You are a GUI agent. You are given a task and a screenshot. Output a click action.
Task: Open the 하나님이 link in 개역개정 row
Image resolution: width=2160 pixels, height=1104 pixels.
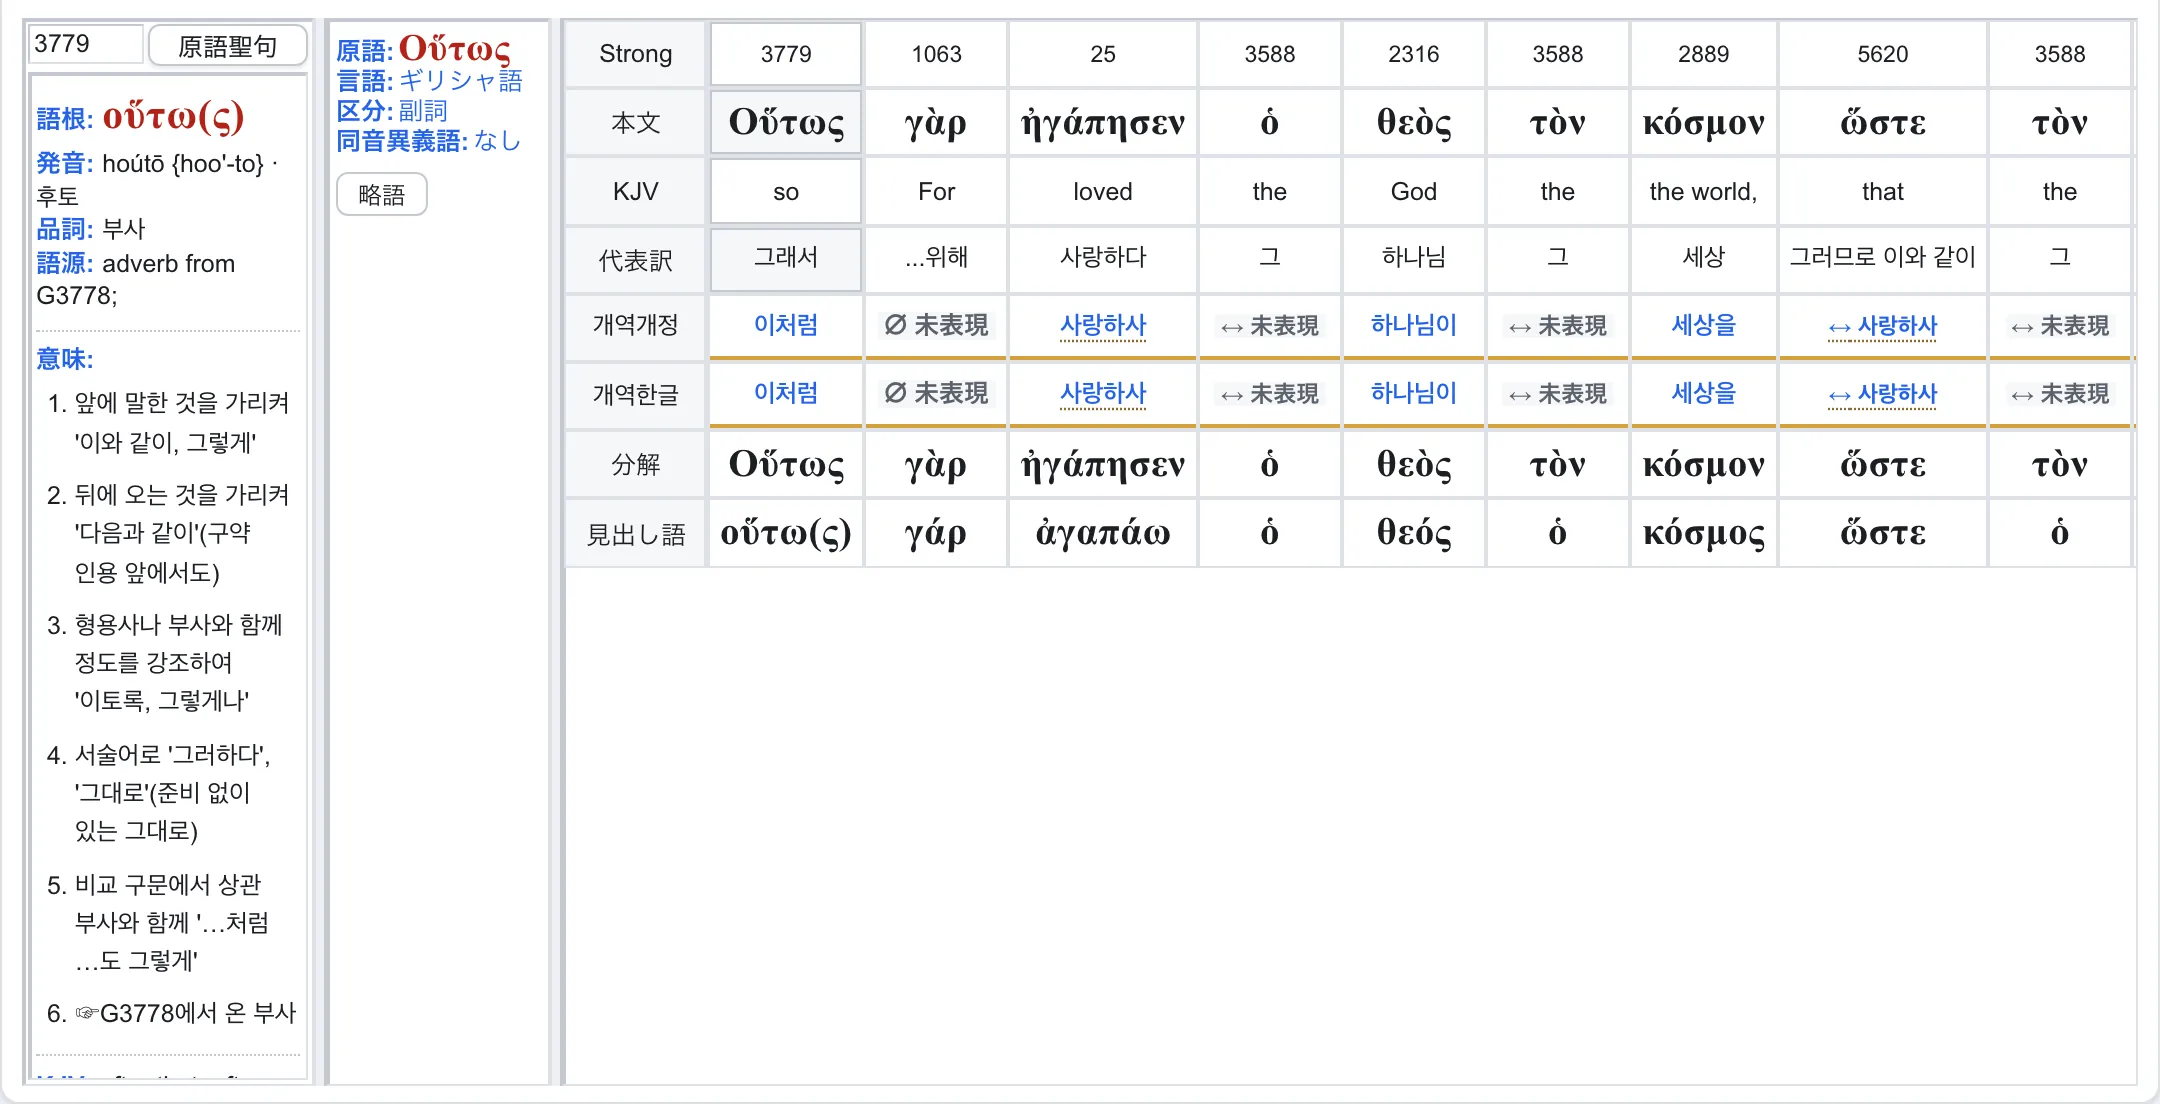click(x=1413, y=325)
